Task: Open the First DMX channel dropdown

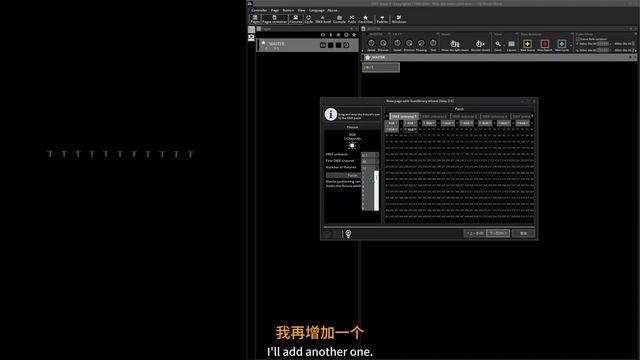Action: pos(370,161)
